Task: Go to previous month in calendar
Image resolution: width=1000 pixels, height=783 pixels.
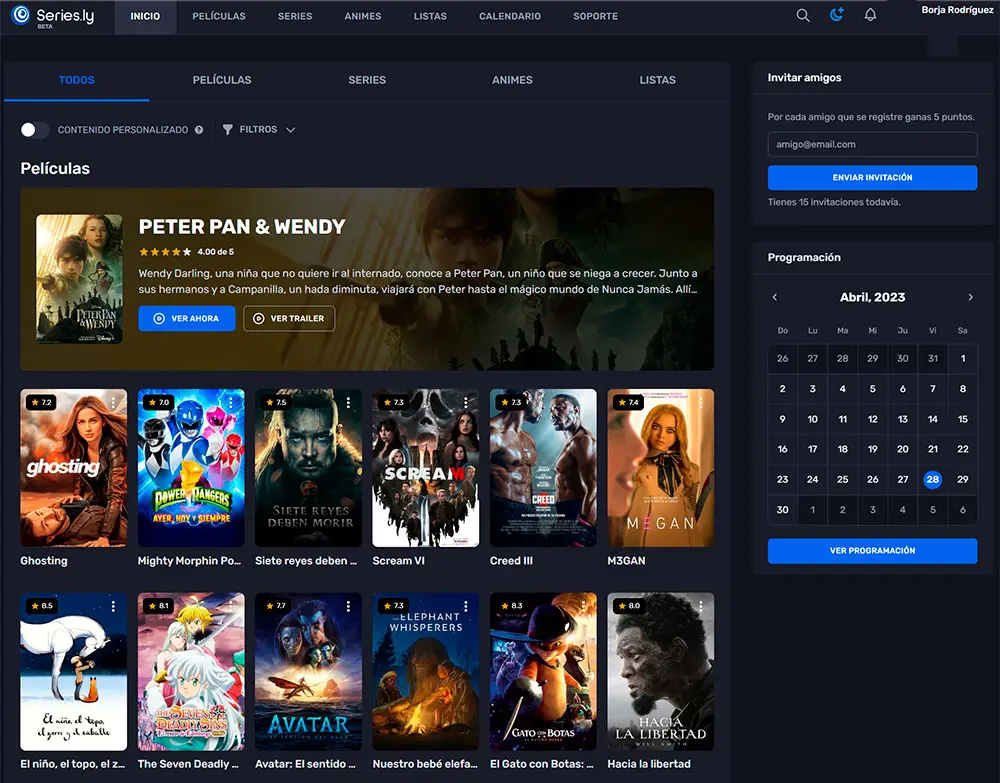Action: (x=775, y=297)
